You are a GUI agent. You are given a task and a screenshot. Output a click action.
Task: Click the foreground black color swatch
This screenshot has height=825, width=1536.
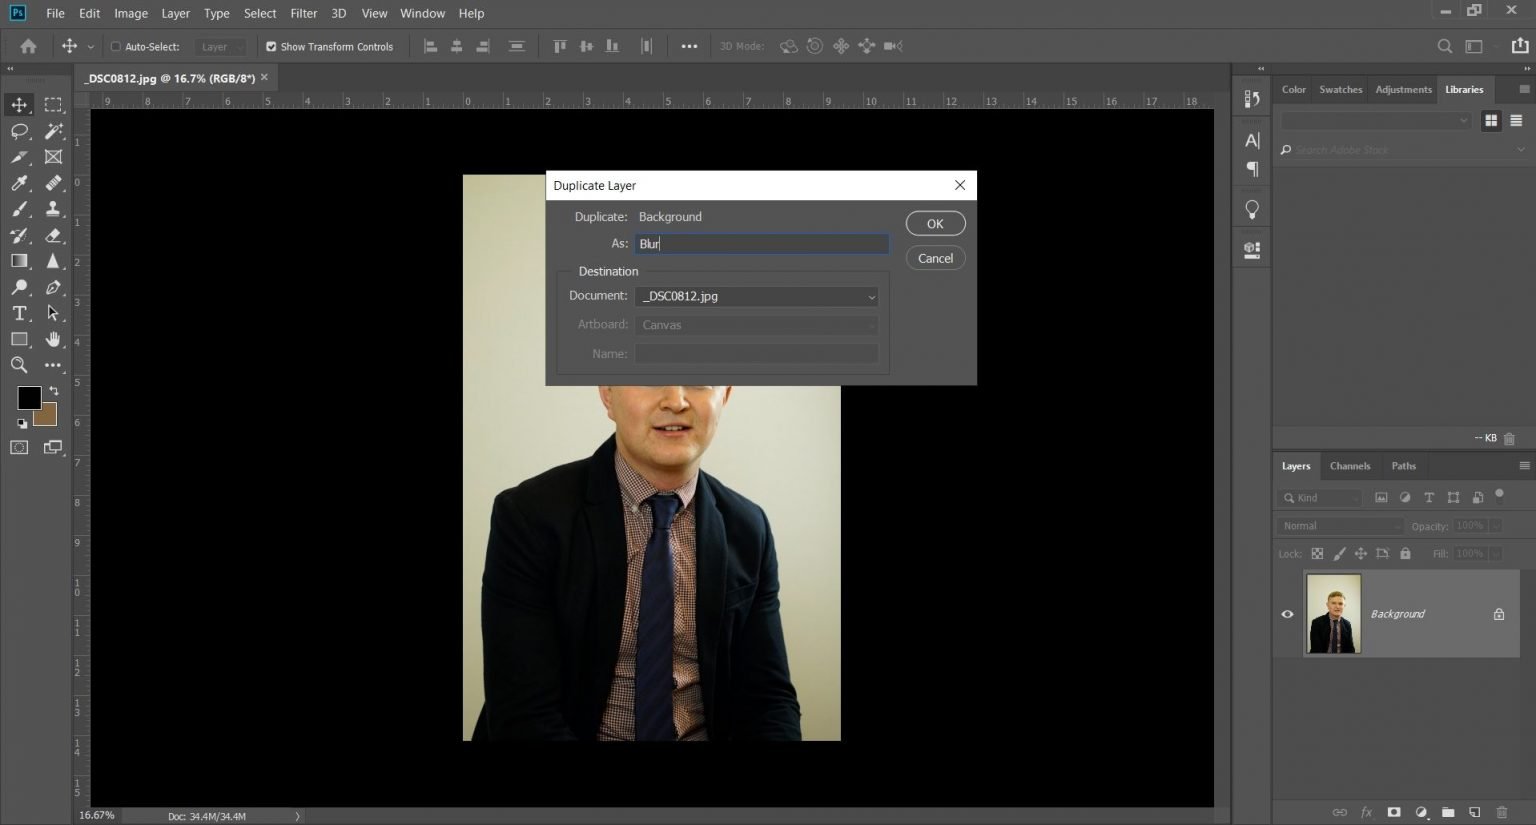point(27,397)
